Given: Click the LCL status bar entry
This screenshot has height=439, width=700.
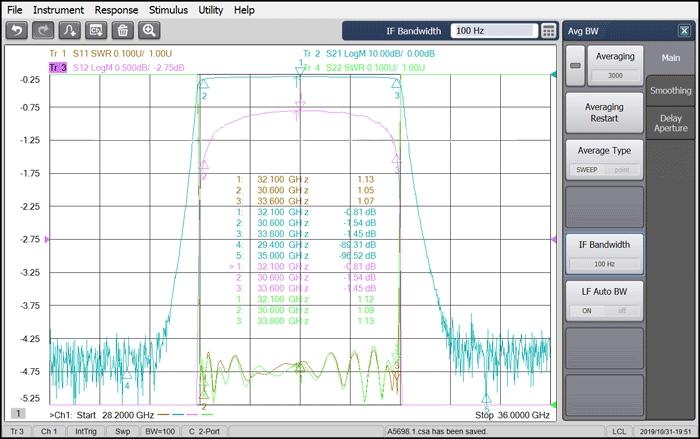Looking at the screenshot, I should pyautogui.click(x=619, y=431).
